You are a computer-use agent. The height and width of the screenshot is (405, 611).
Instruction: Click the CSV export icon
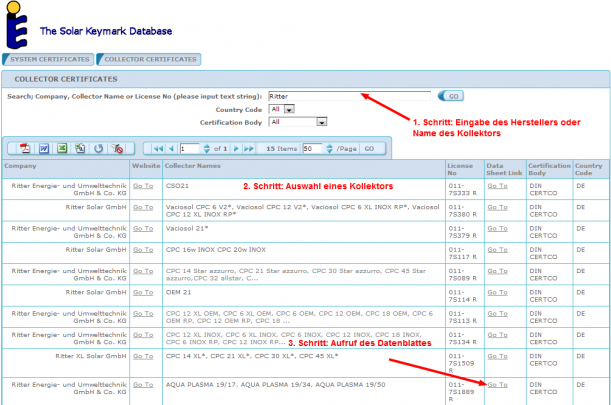pyautogui.click(x=80, y=148)
